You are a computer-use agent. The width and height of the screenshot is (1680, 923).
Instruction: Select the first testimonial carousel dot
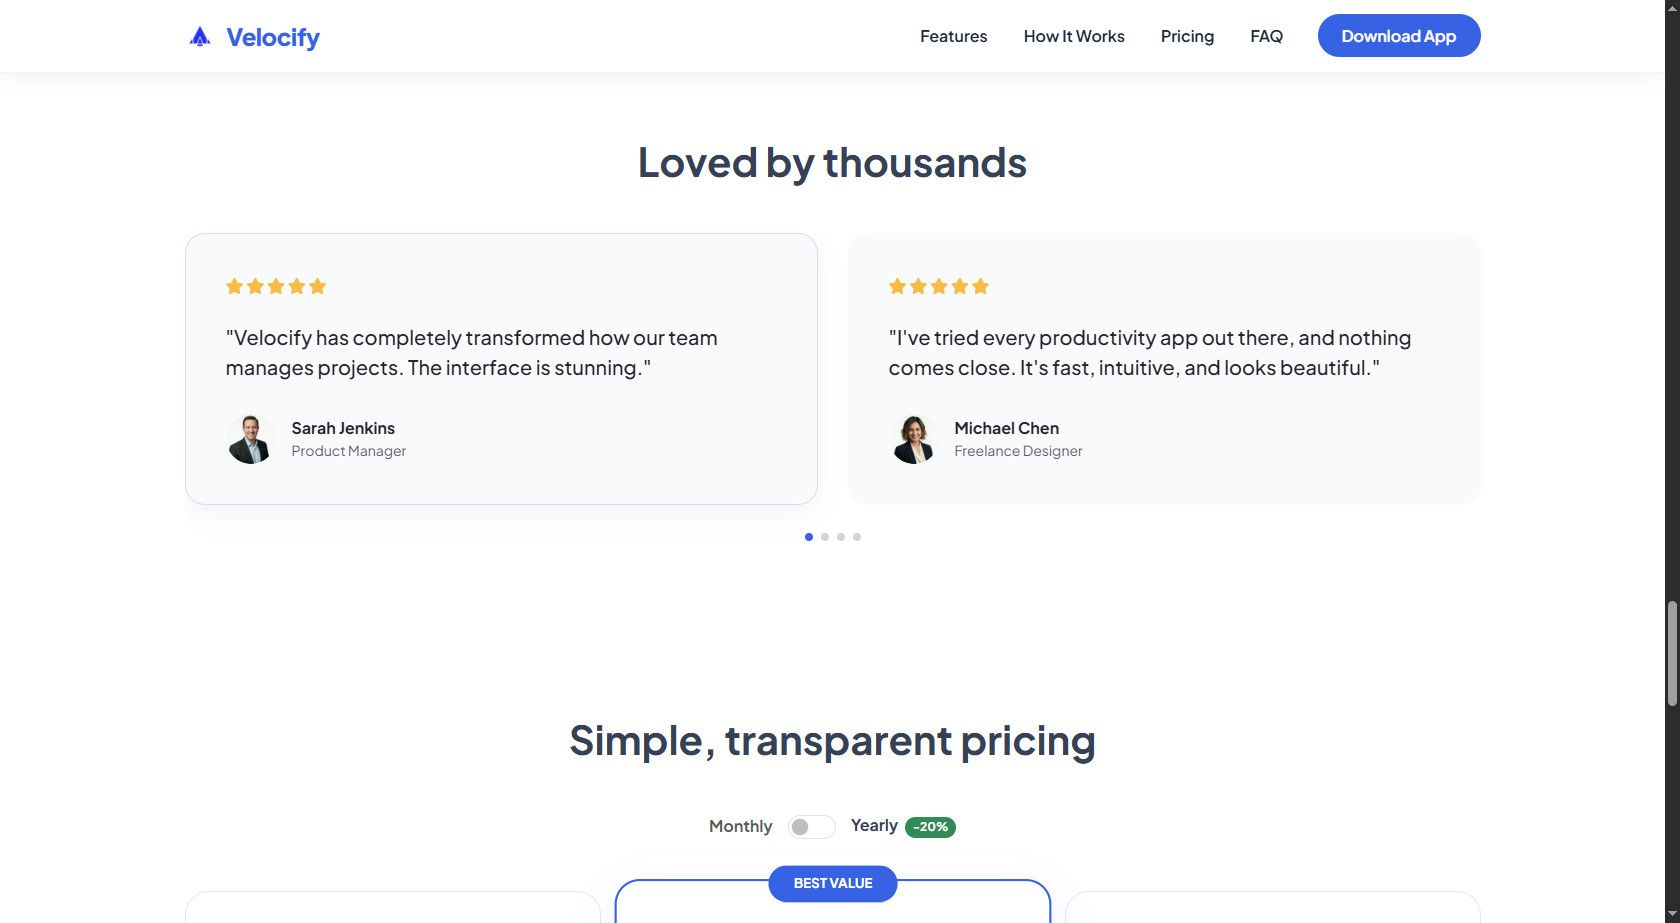point(809,537)
